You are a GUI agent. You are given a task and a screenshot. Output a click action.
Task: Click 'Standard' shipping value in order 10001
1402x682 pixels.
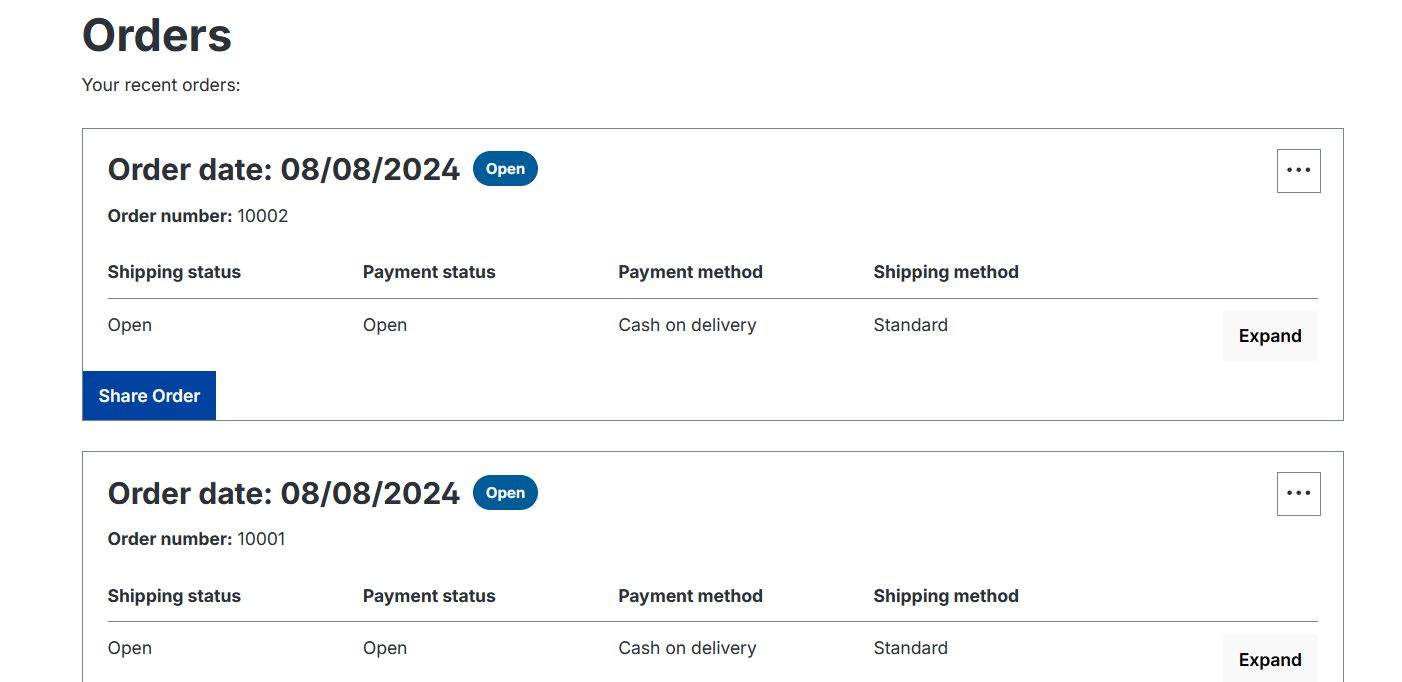(x=910, y=648)
